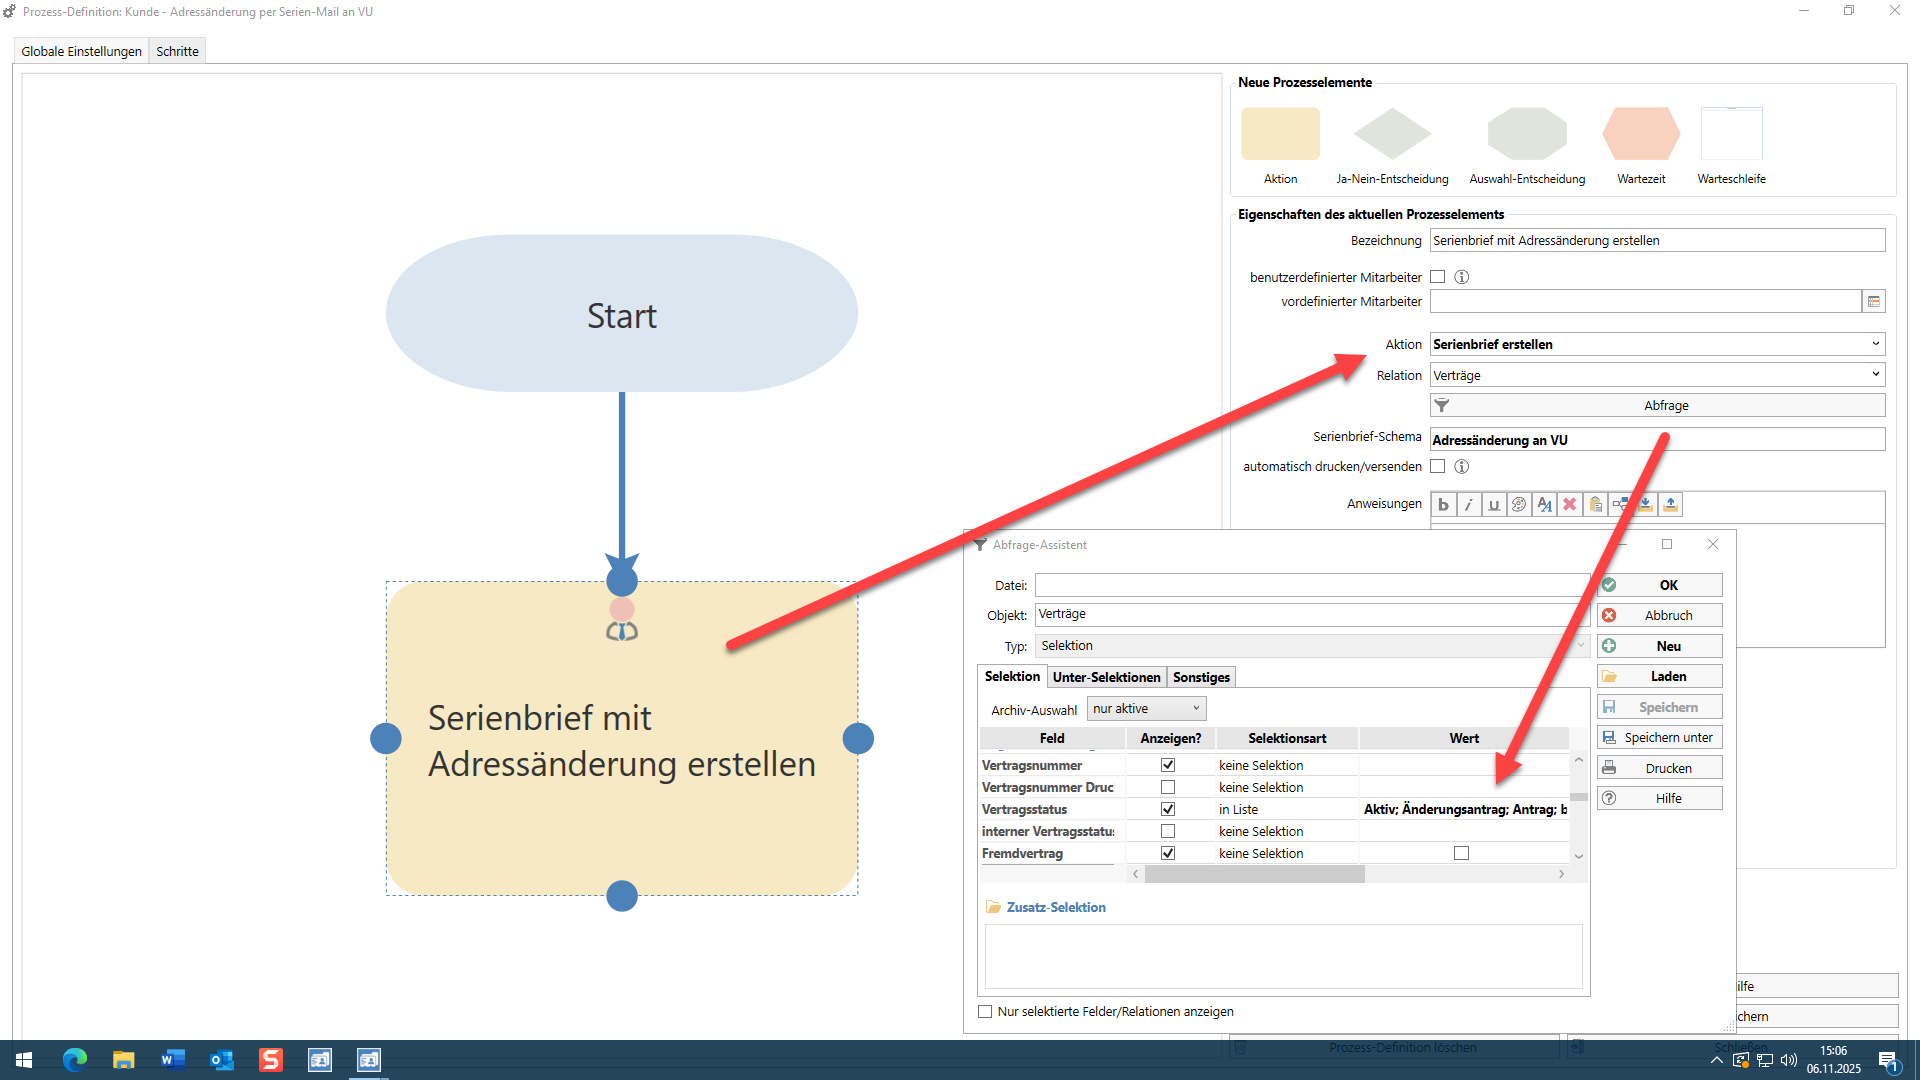Open the color palette icon
Screen dimensions: 1920x1080
tap(1519, 505)
